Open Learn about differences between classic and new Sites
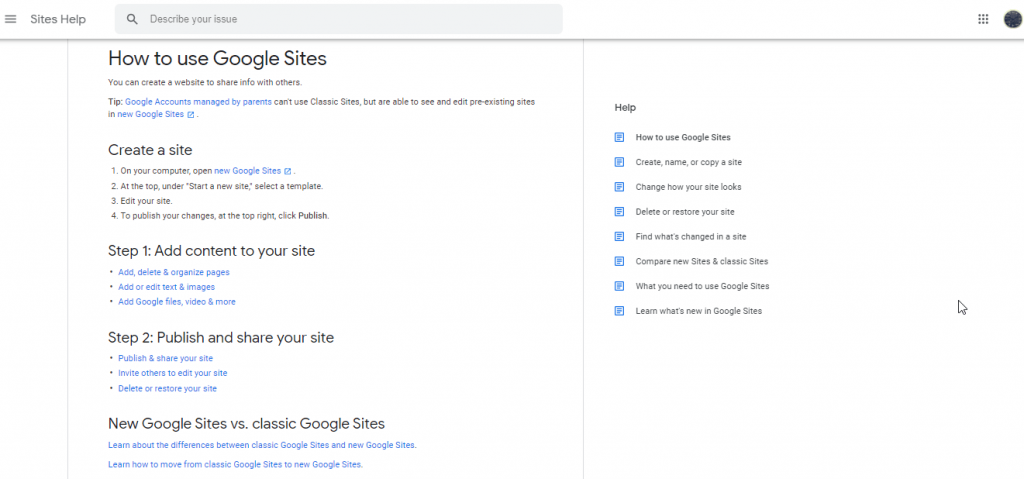 click(x=262, y=445)
